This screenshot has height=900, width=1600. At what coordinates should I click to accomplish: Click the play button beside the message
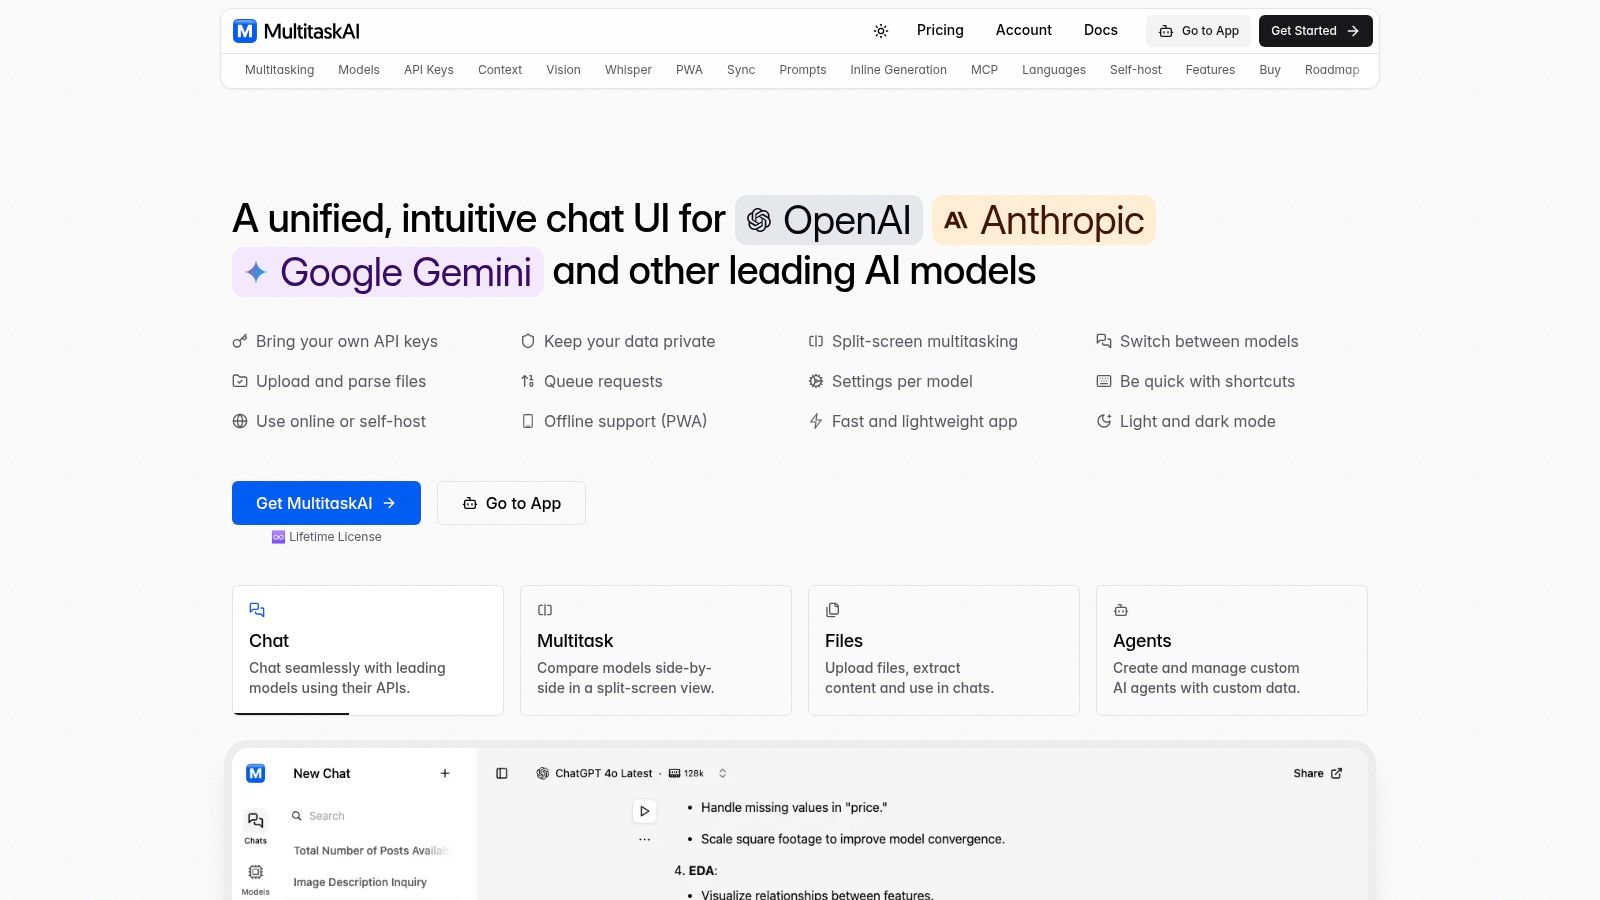644,811
